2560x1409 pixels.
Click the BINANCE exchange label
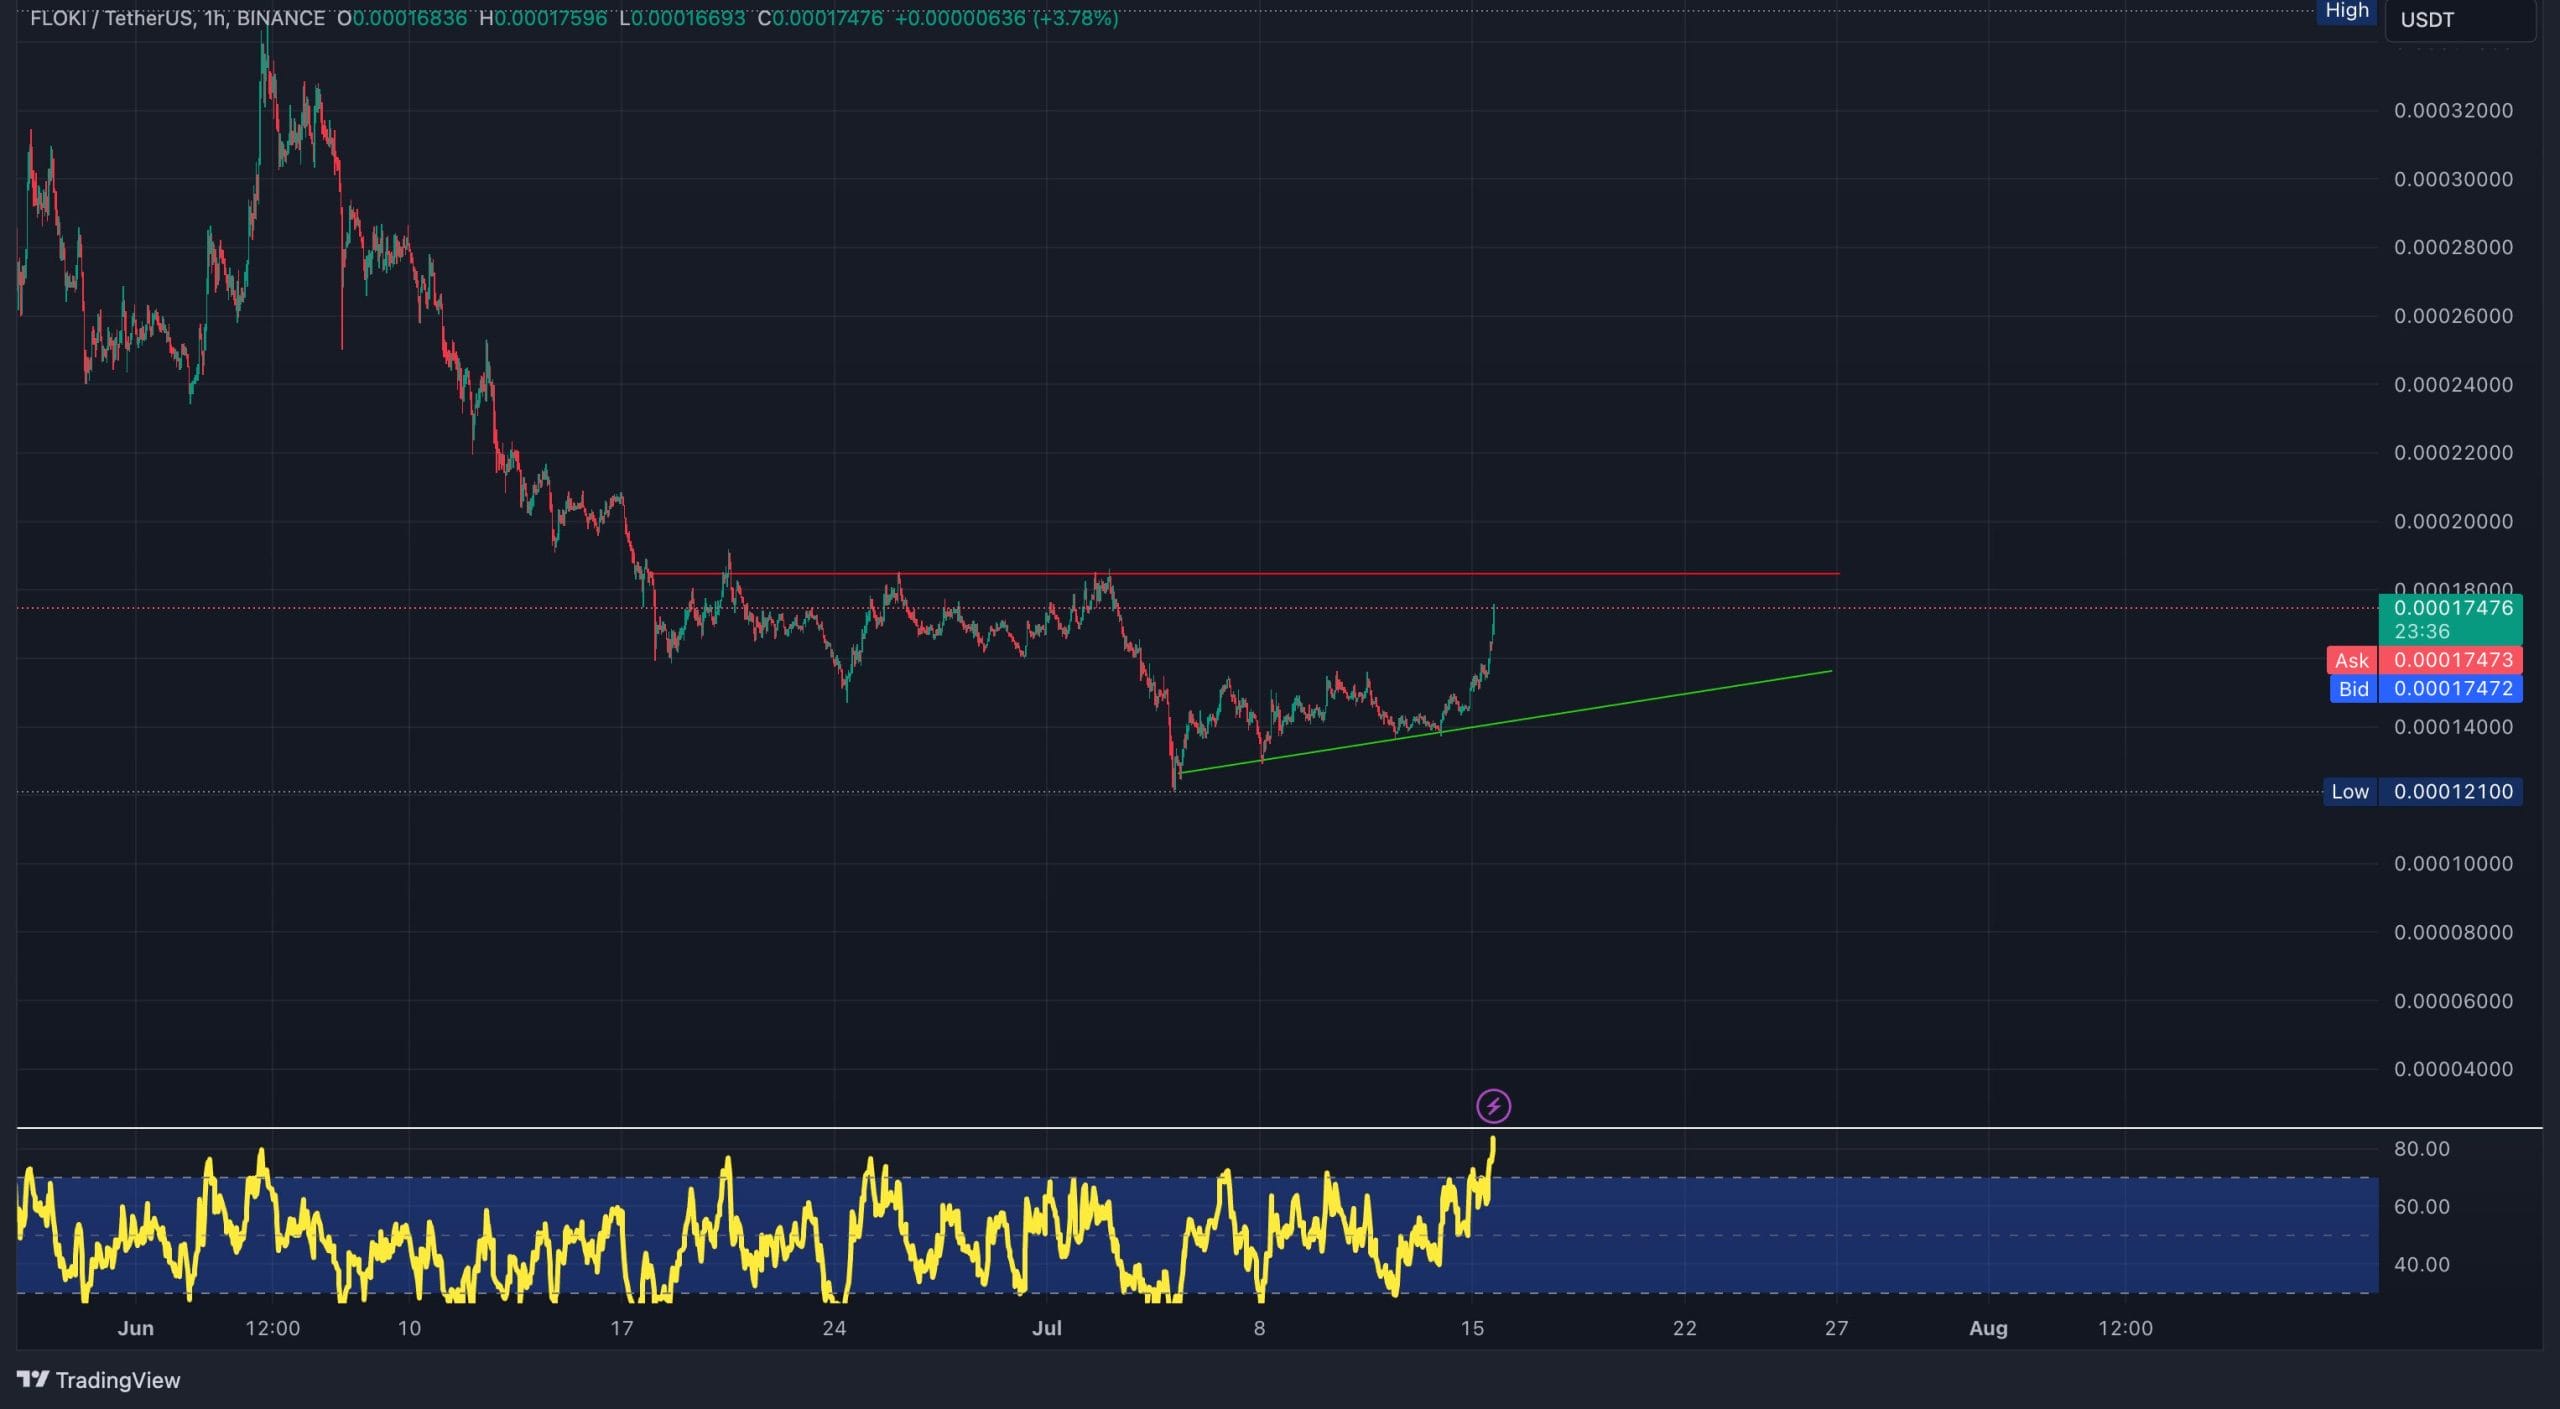tap(278, 17)
